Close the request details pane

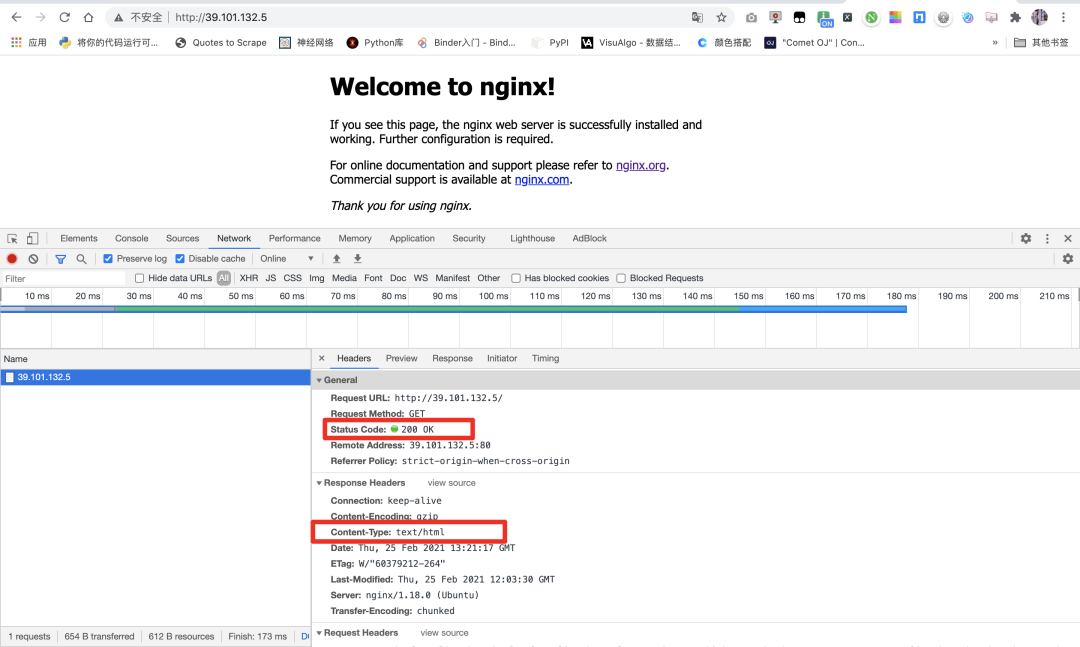[x=322, y=358]
